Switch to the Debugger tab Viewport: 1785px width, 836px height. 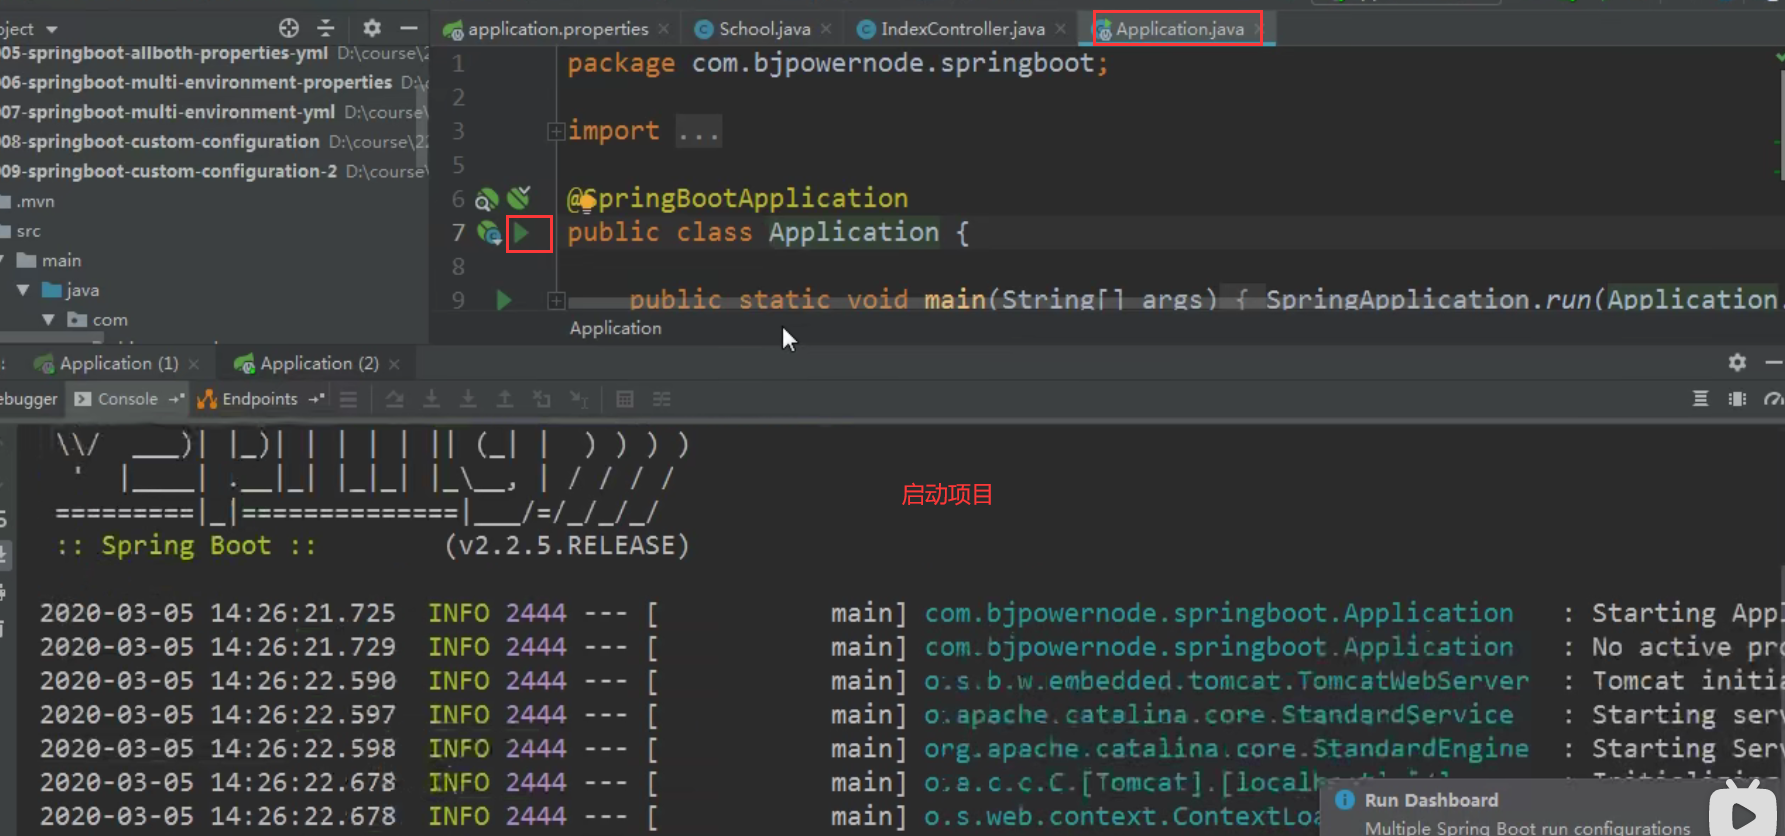29,399
